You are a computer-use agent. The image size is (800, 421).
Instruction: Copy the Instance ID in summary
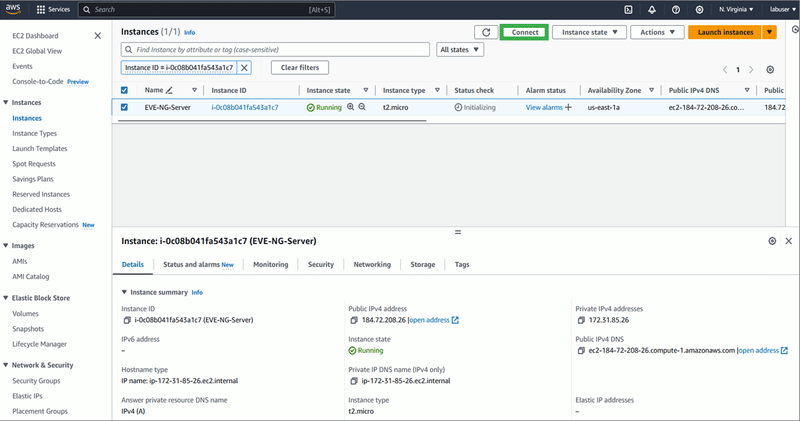pyautogui.click(x=127, y=320)
